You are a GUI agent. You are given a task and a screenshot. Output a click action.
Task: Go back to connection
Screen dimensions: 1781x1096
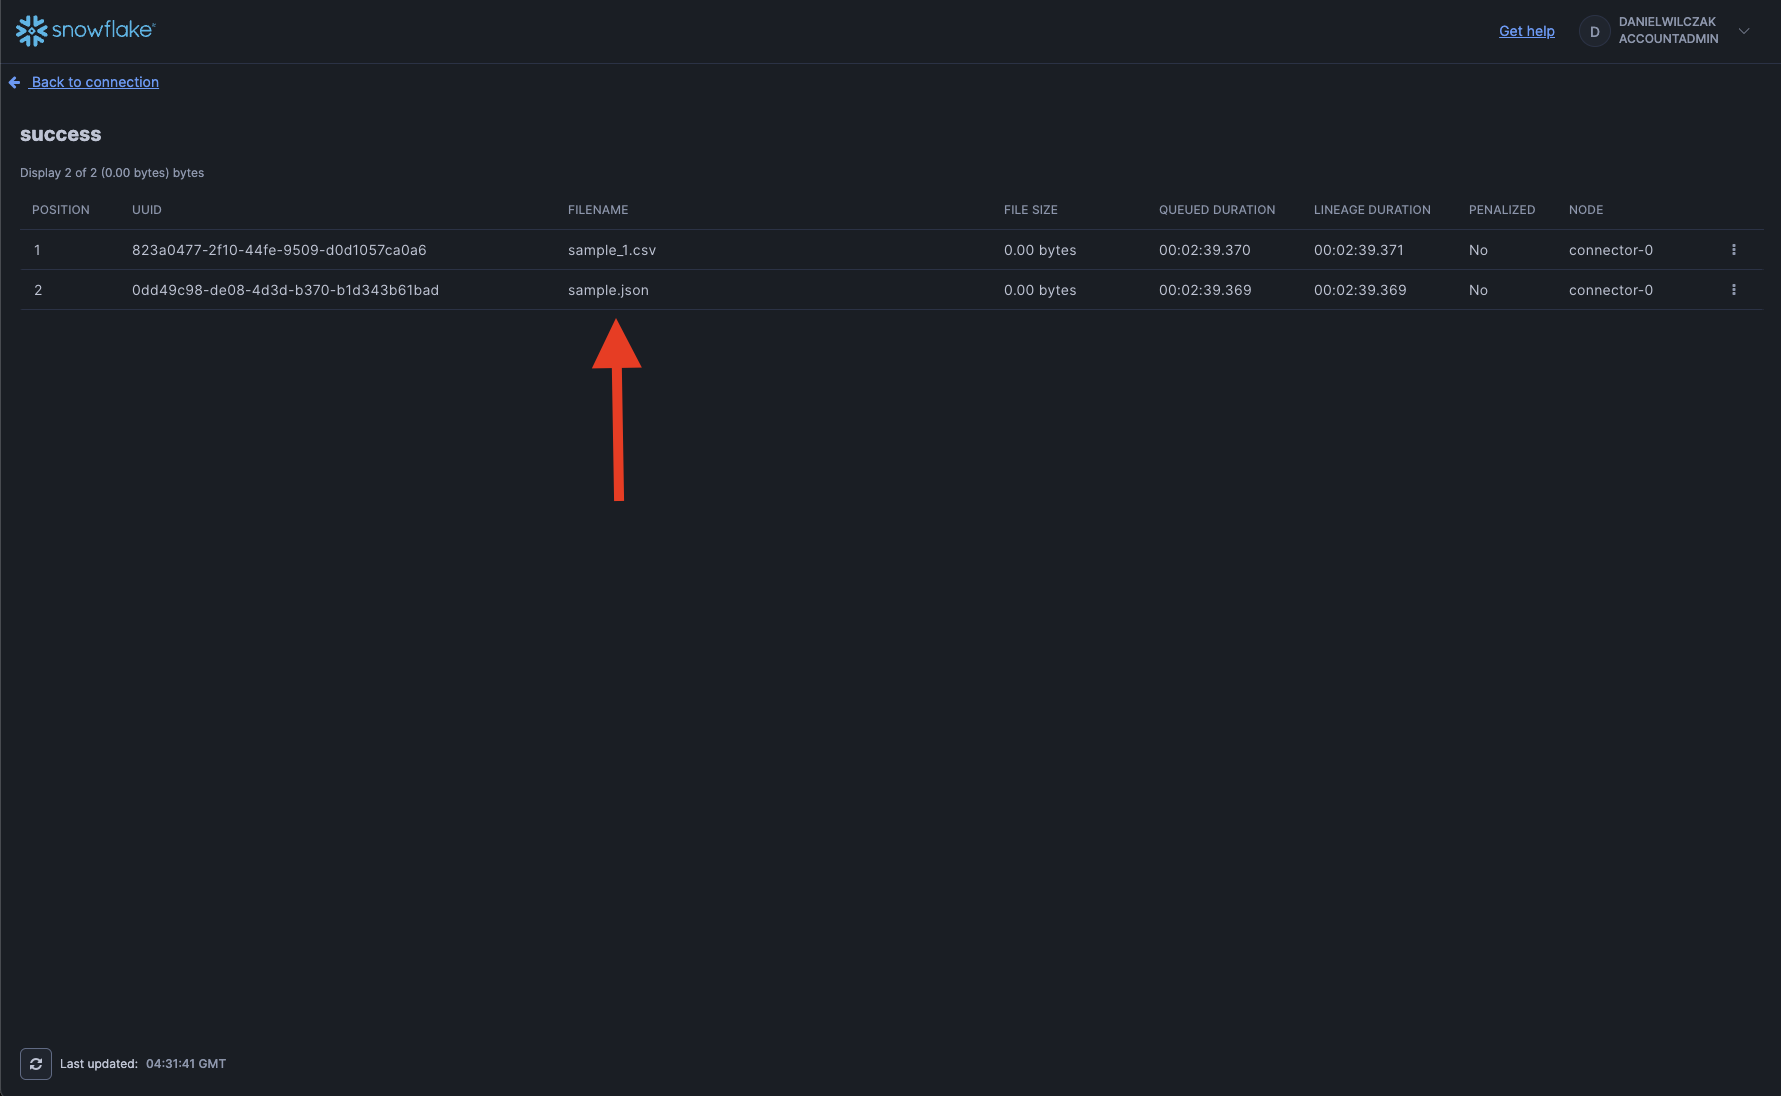pyautogui.click(x=95, y=82)
